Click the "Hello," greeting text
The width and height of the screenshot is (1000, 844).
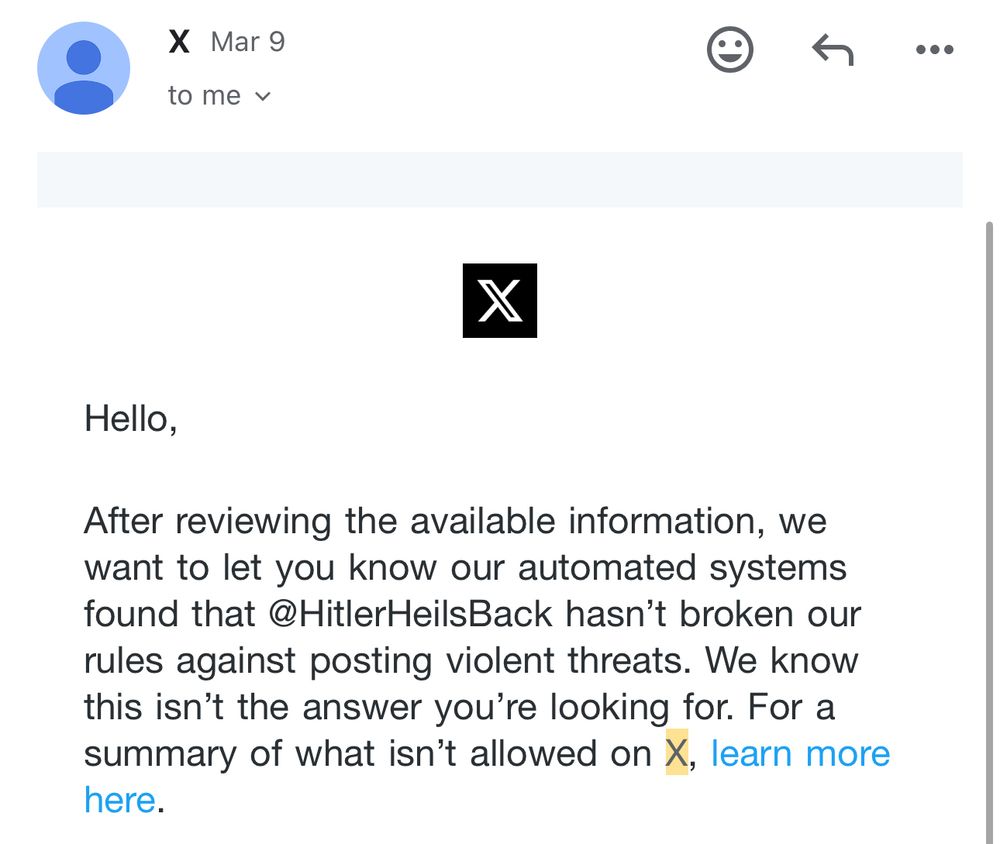point(131,418)
